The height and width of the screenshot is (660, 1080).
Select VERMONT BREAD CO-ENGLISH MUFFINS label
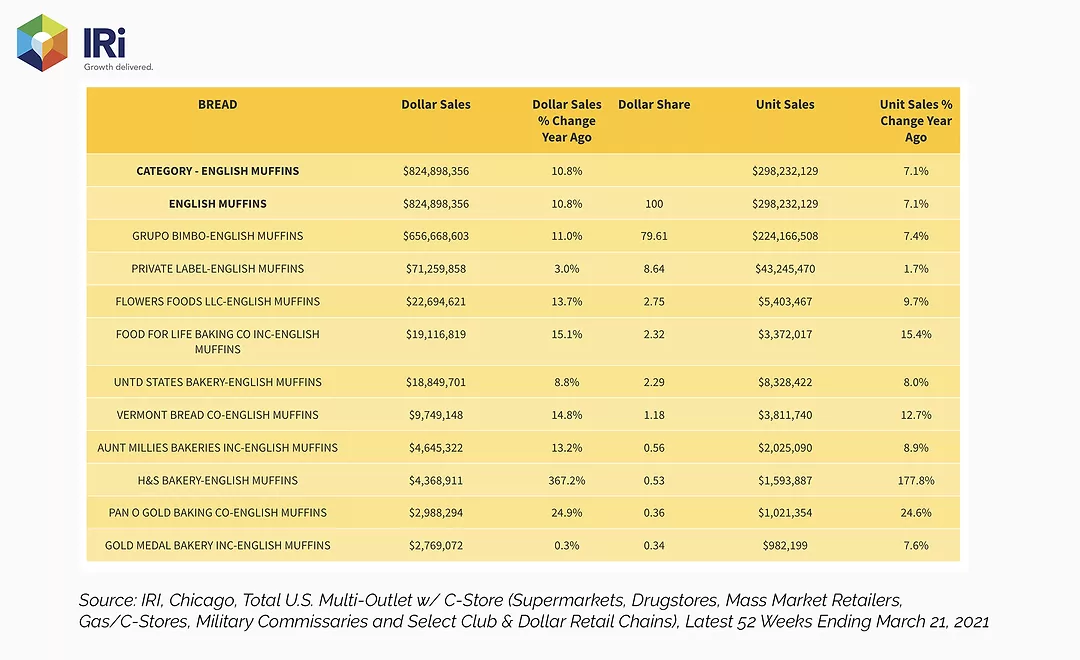(218, 415)
